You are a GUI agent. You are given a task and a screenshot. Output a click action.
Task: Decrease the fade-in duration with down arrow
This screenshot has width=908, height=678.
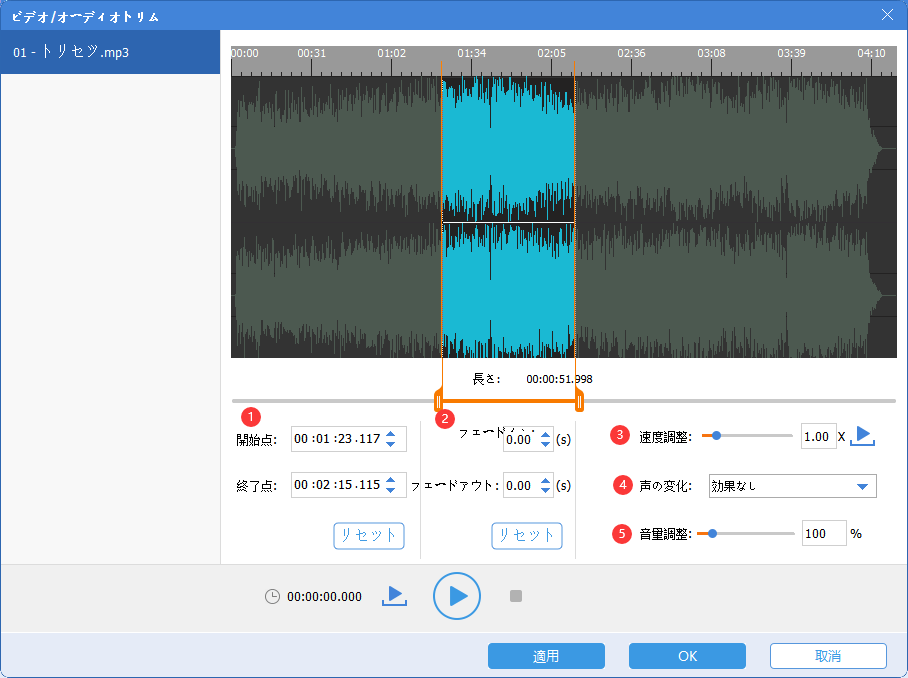click(x=545, y=444)
